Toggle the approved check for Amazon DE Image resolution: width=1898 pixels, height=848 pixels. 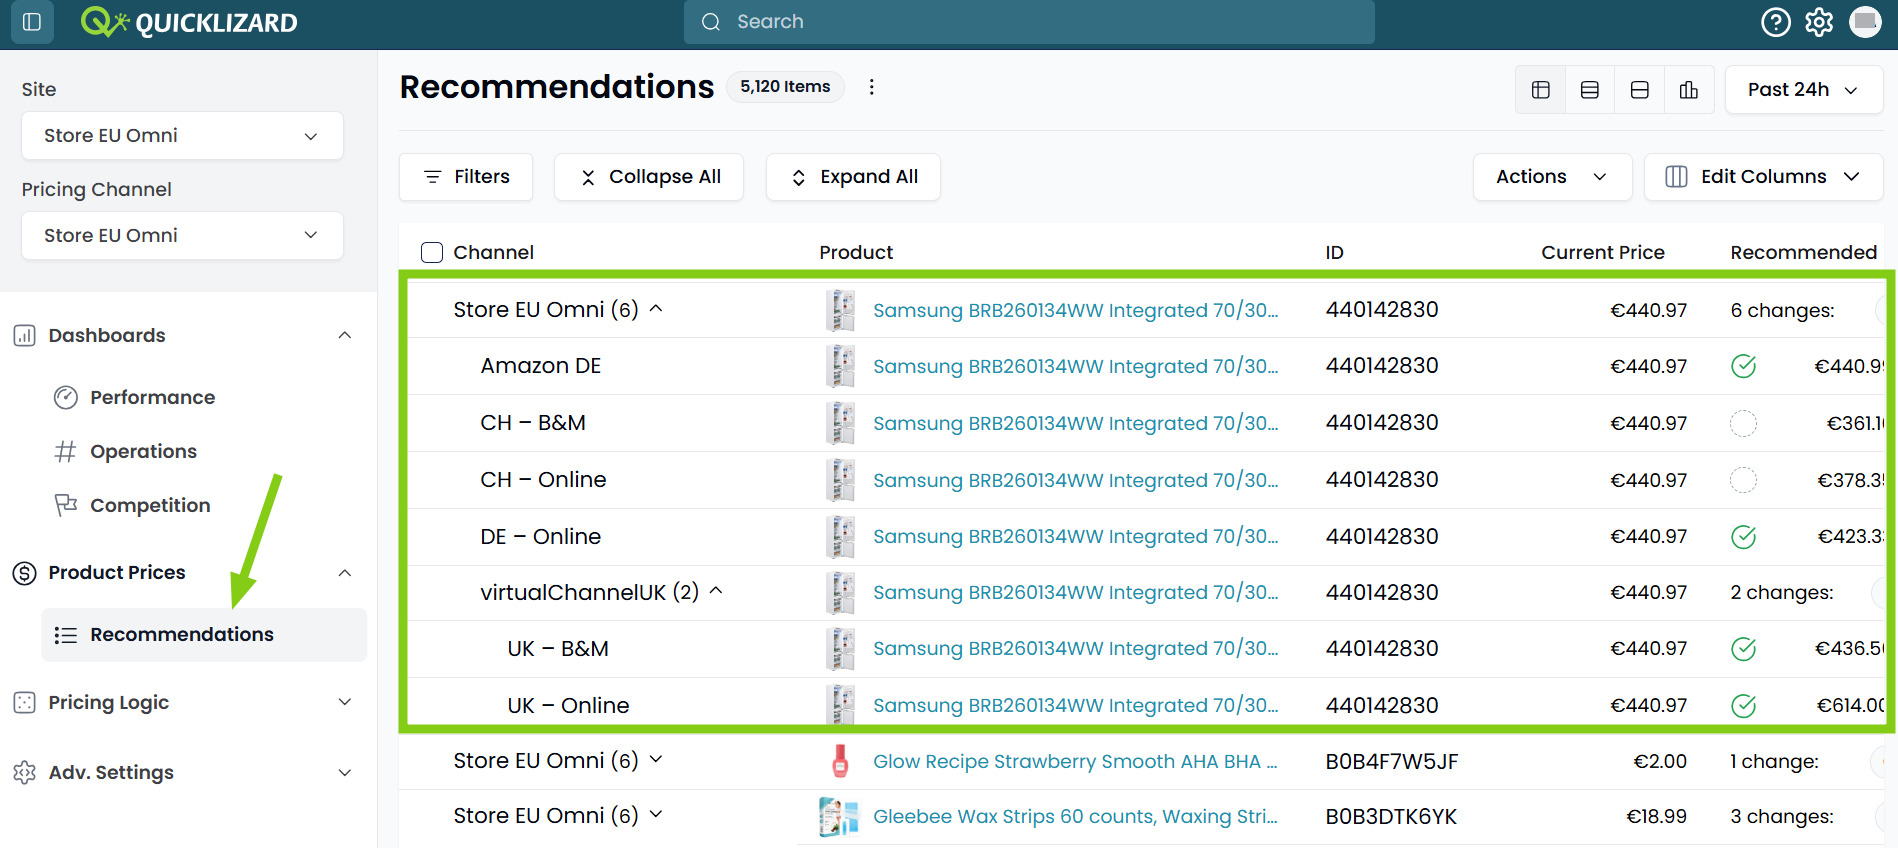[x=1744, y=366]
